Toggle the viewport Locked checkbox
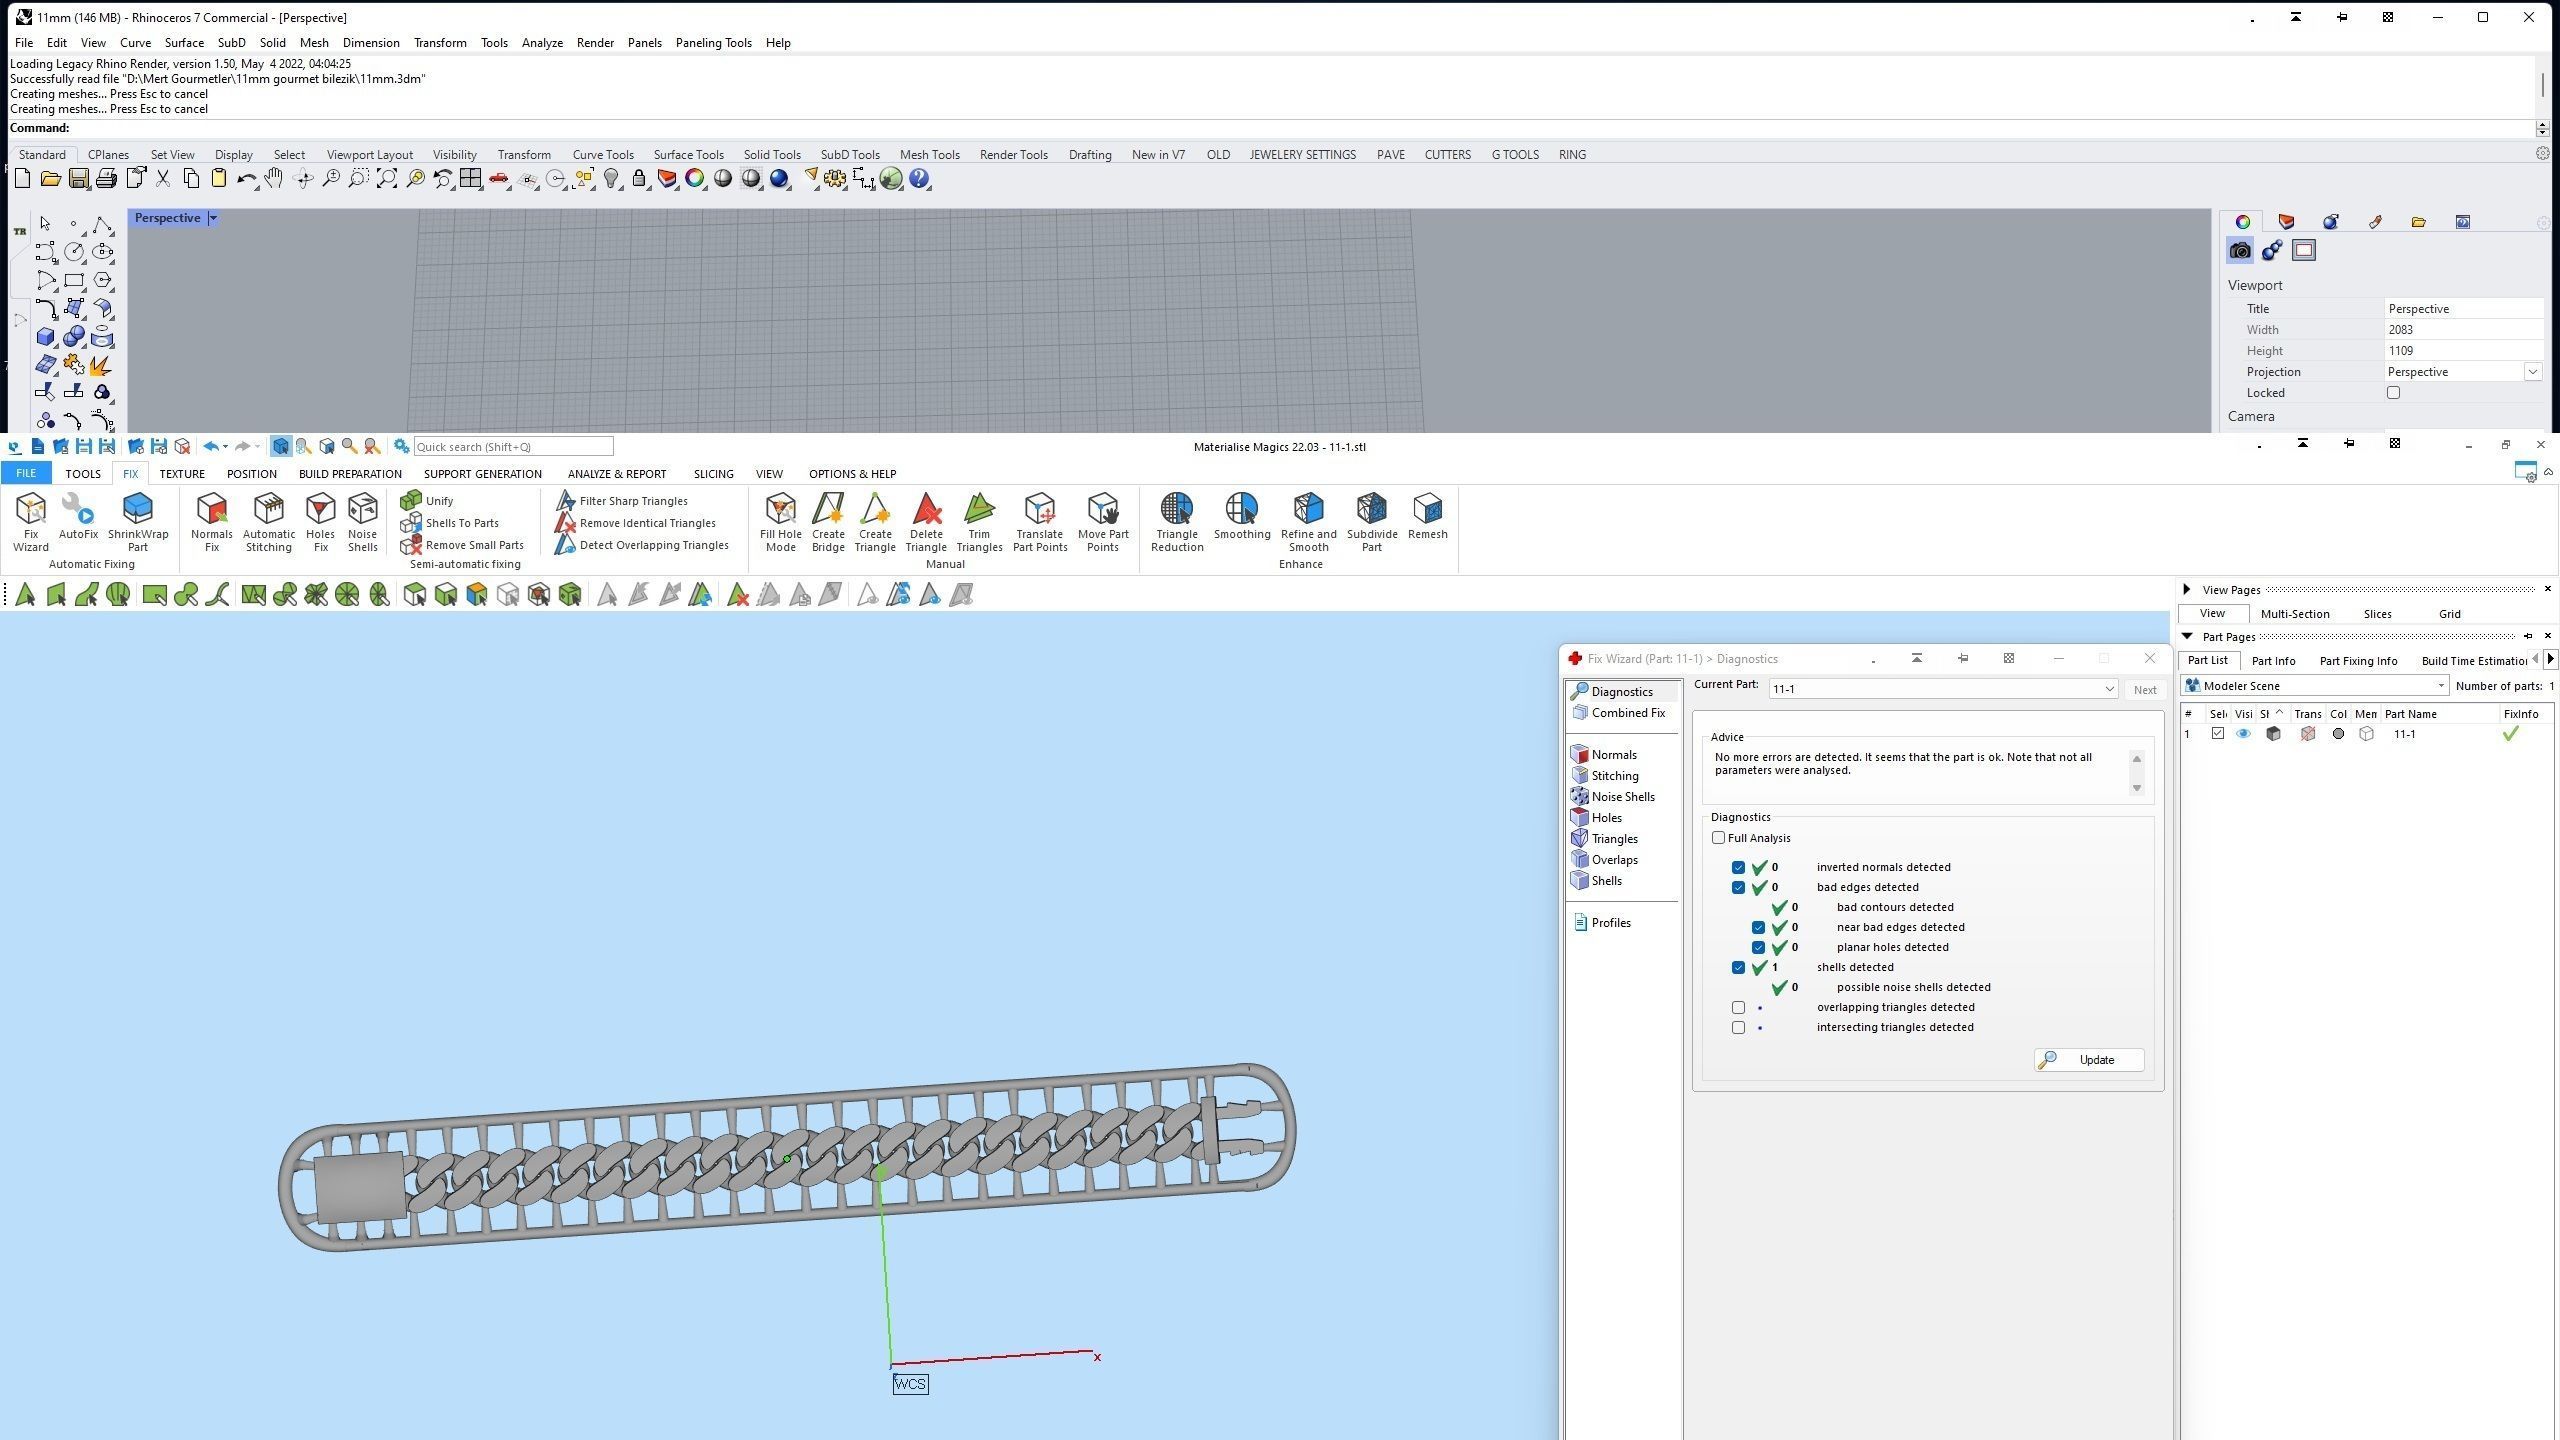The height and width of the screenshot is (1440, 2560). pos(2394,393)
